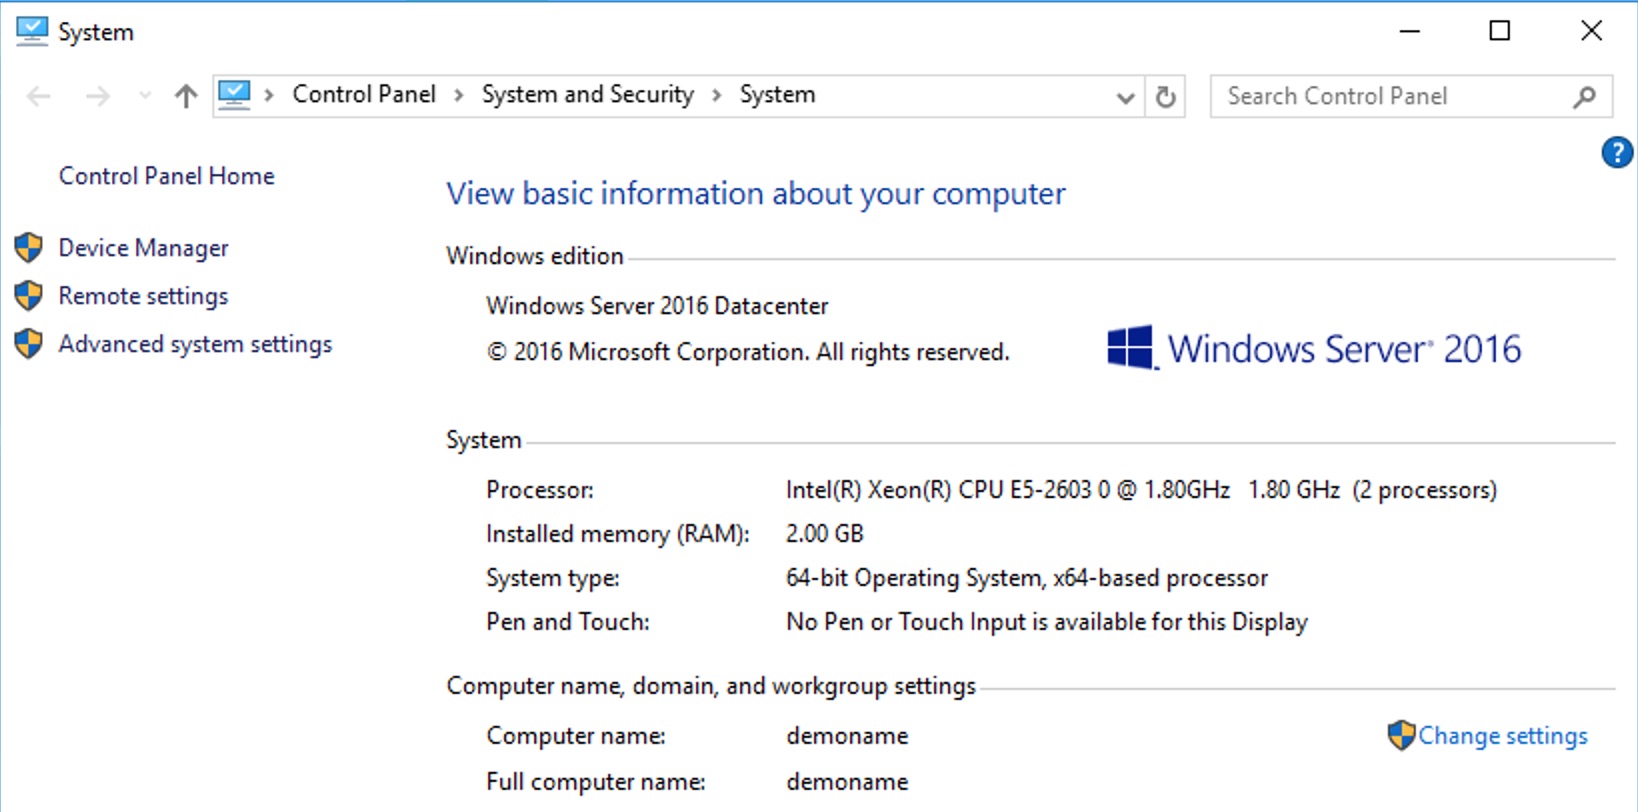Open Control Panel Home link
This screenshot has width=1638, height=812.
pyautogui.click(x=166, y=176)
